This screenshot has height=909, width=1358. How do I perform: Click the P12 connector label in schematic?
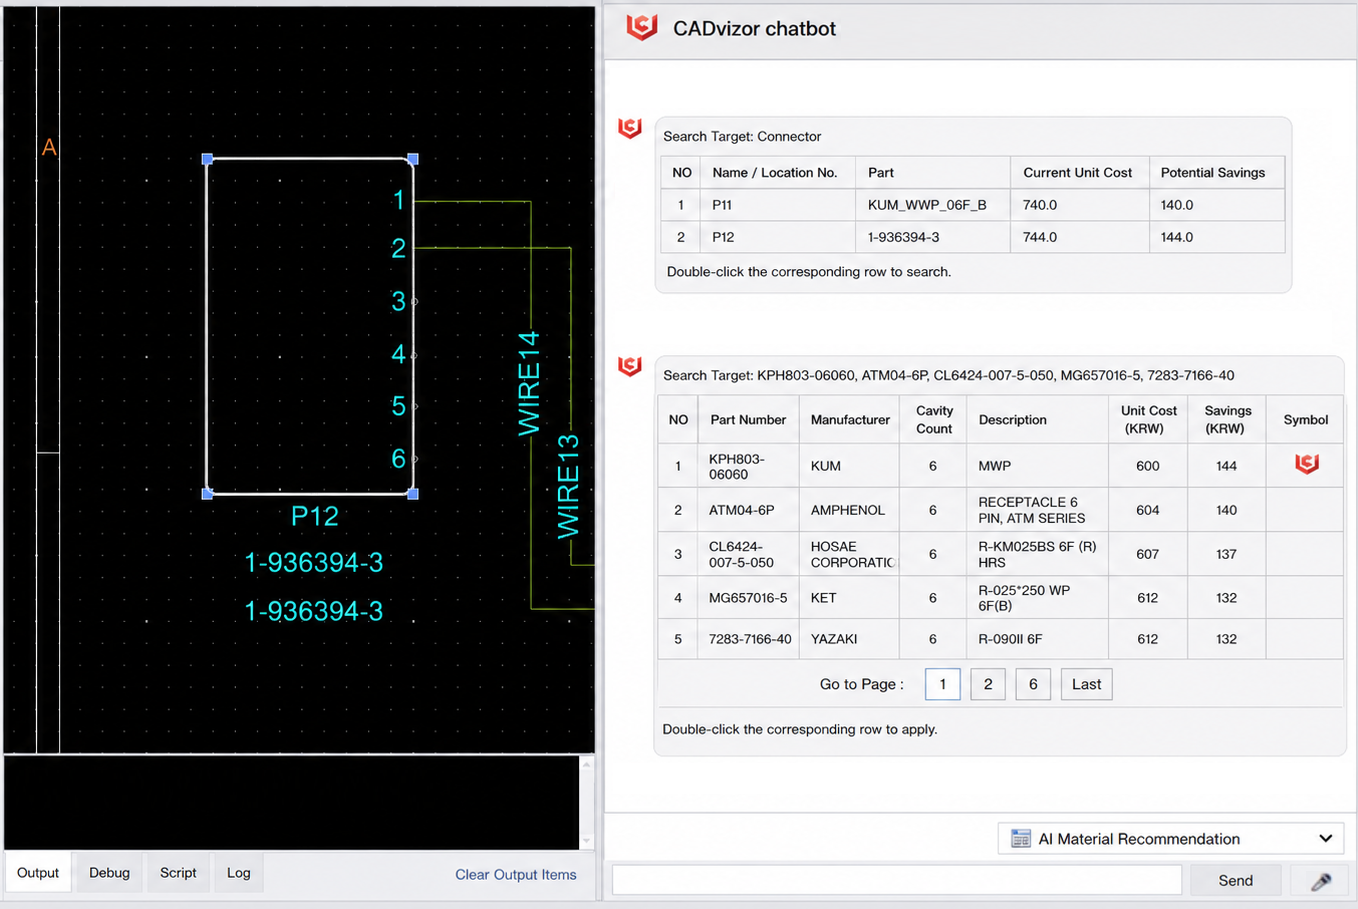[x=314, y=516]
